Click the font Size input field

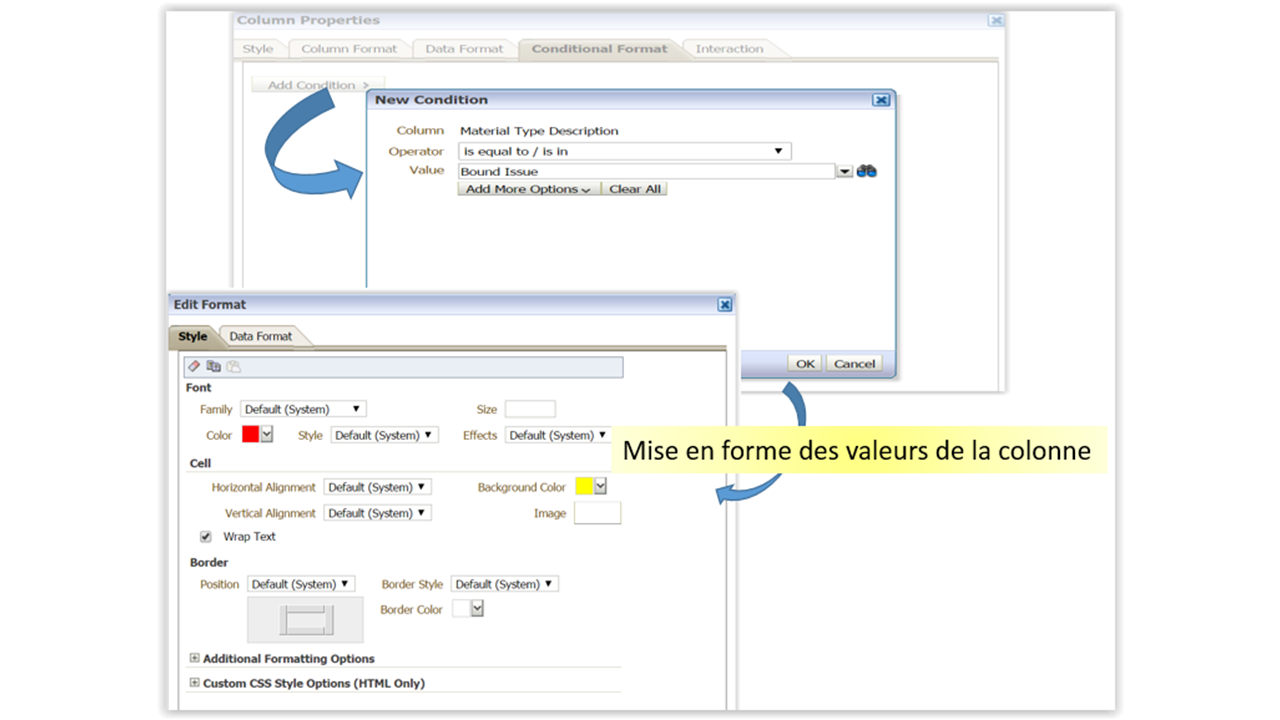tap(530, 409)
